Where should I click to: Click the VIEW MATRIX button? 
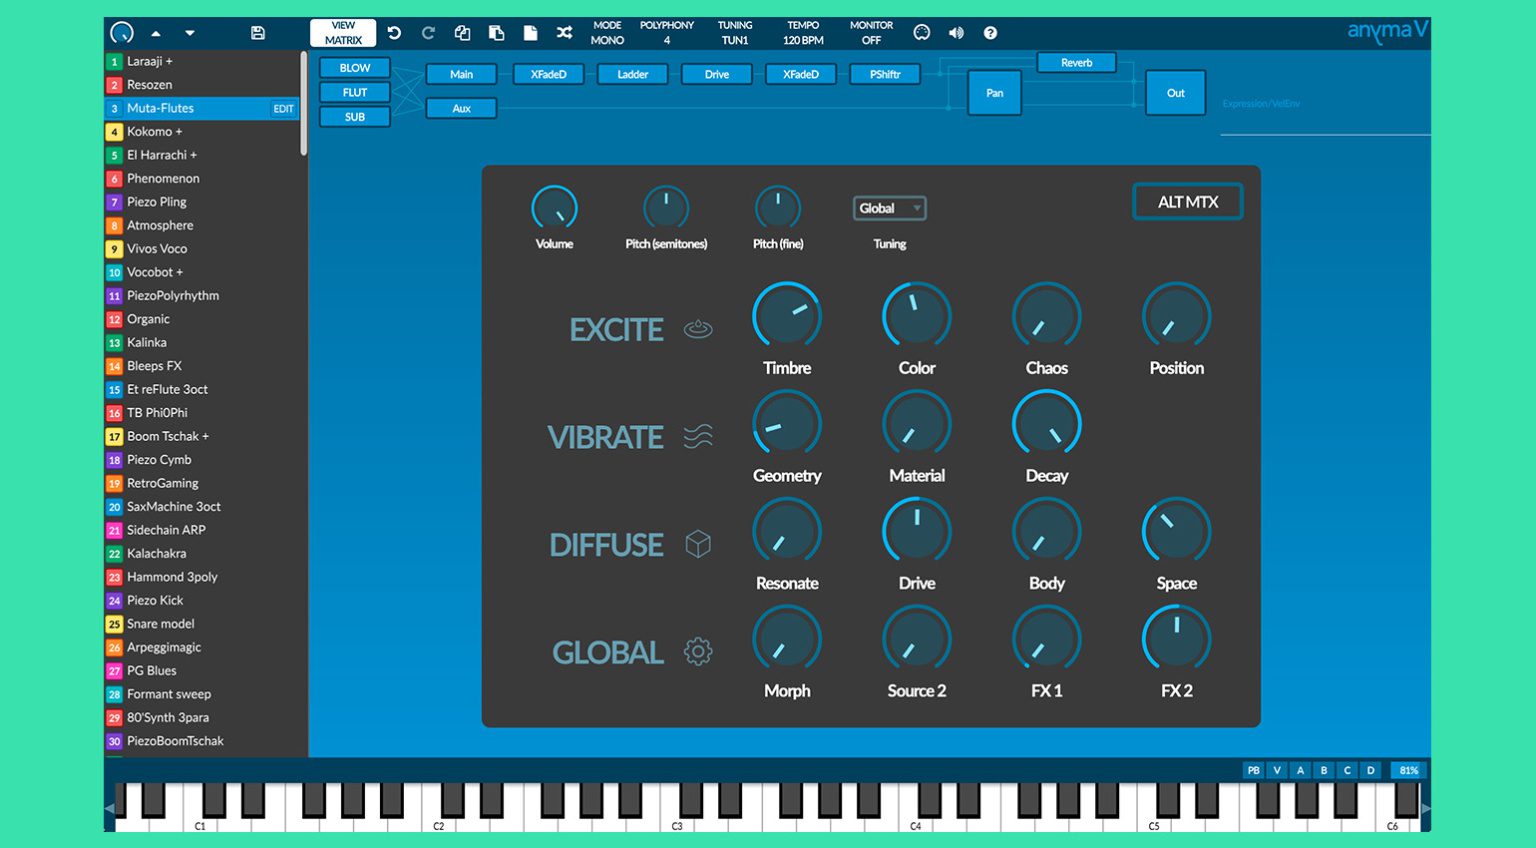click(343, 33)
